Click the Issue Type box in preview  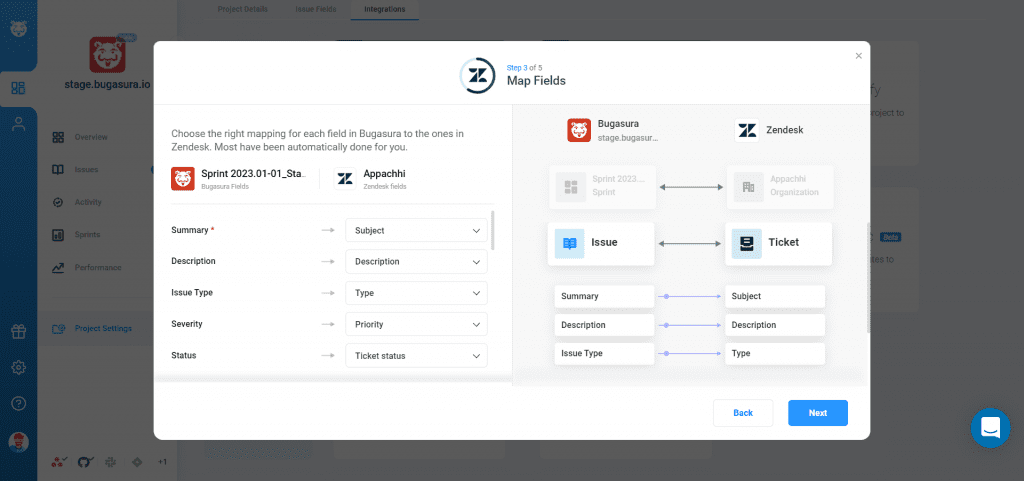tap(604, 353)
